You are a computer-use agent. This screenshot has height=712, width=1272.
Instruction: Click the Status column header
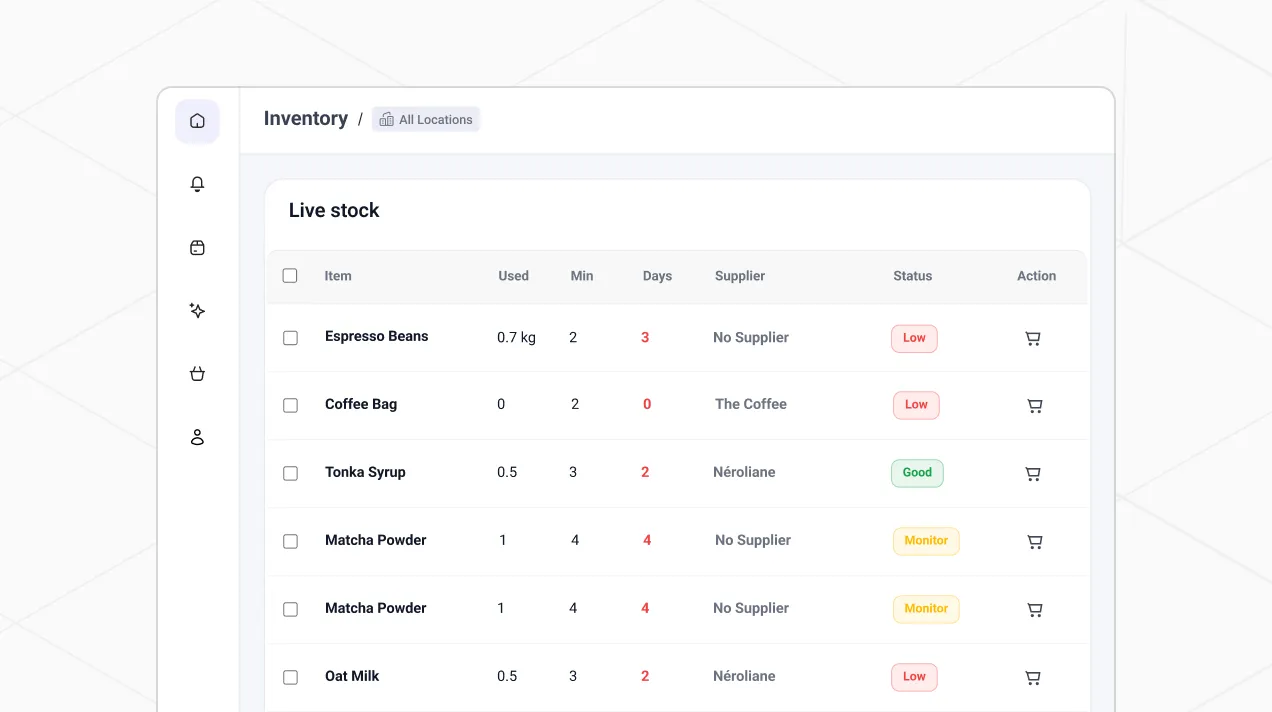[x=912, y=276]
